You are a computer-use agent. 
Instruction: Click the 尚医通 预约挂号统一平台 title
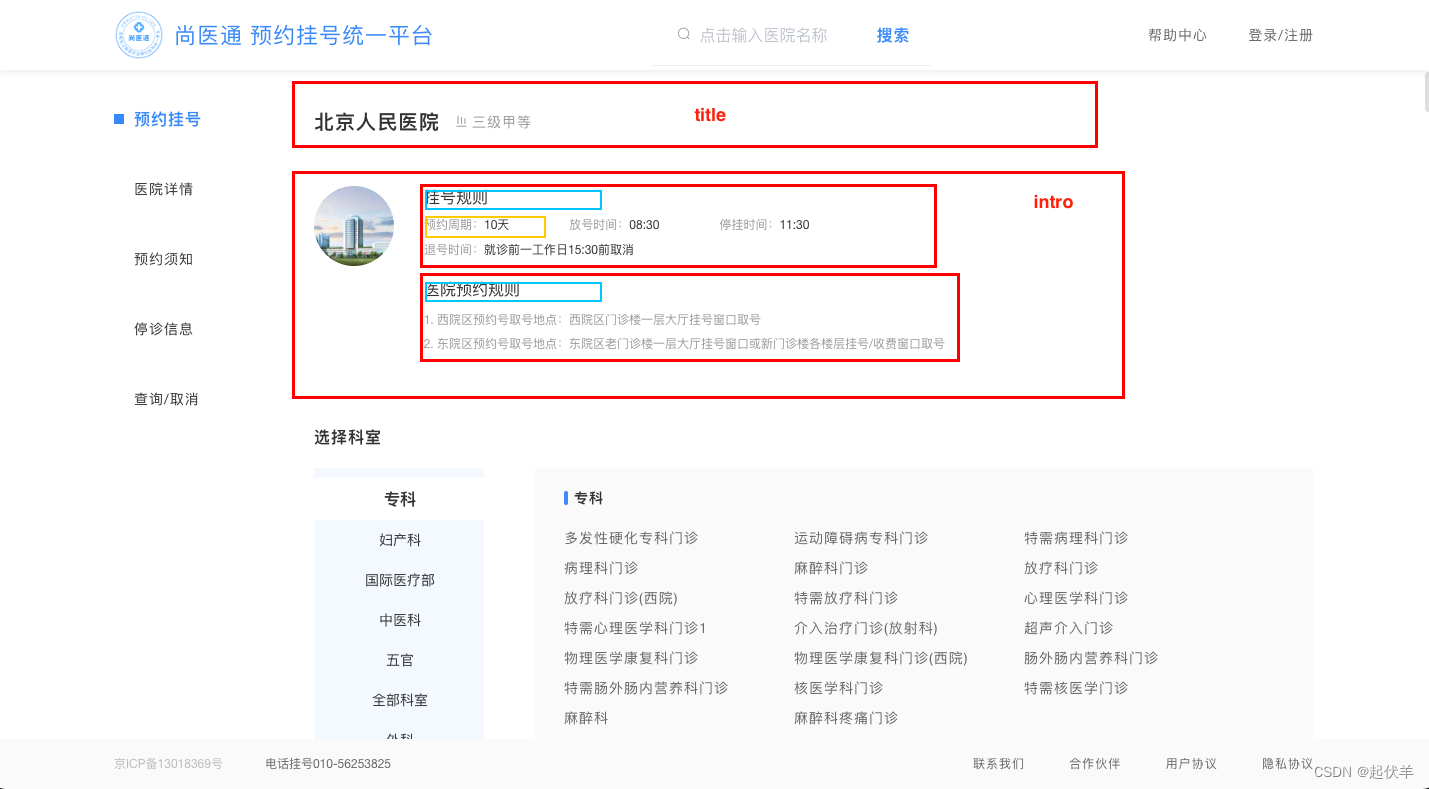click(304, 36)
